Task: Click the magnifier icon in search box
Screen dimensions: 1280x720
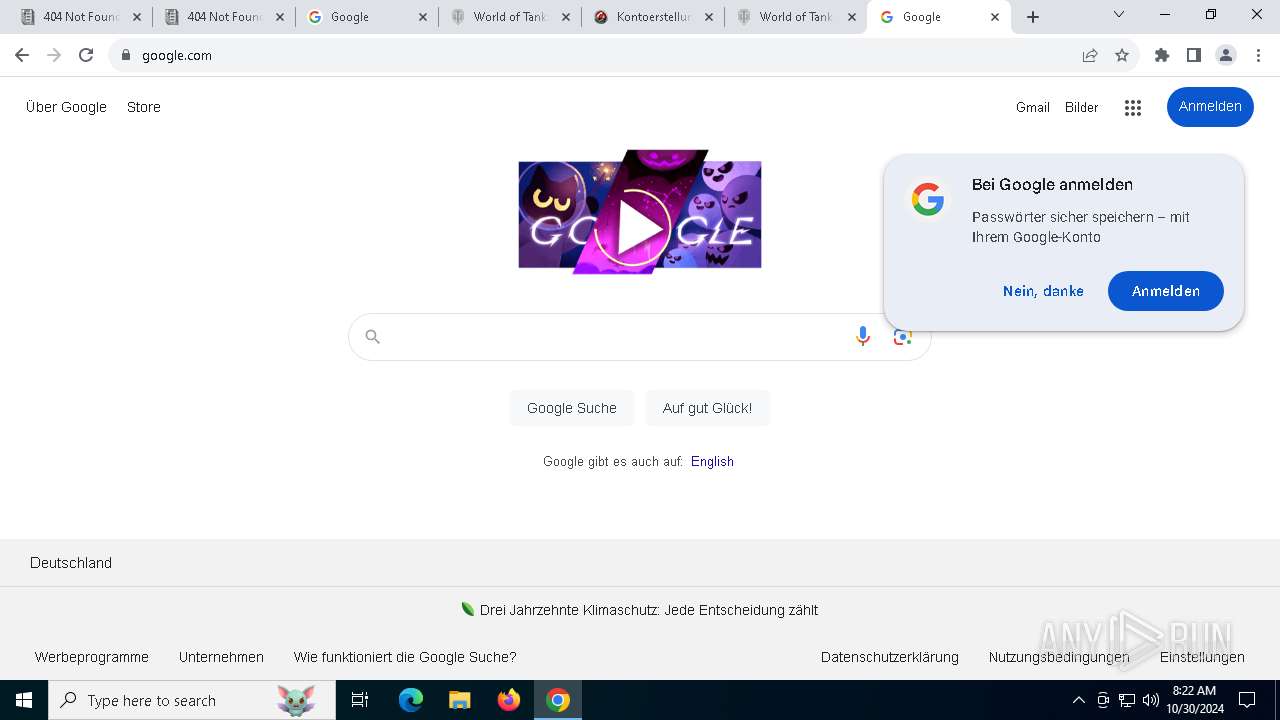Action: pyautogui.click(x=372, y=337)
